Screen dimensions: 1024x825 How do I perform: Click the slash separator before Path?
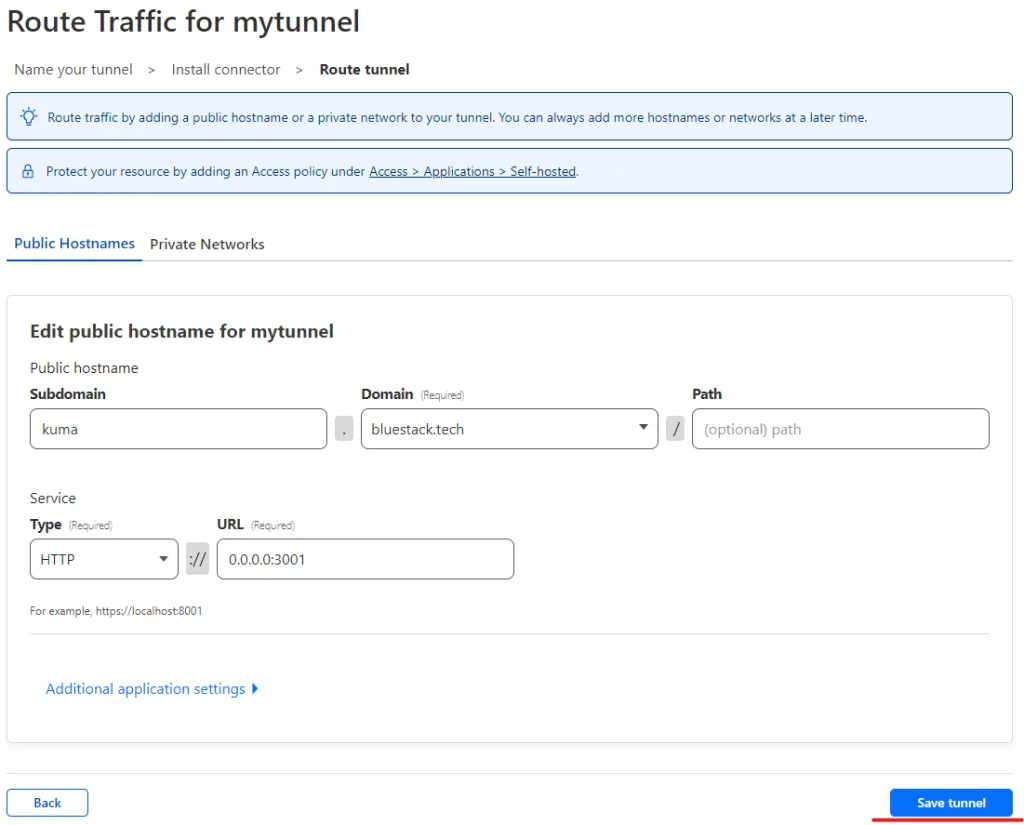pos(675,429)
